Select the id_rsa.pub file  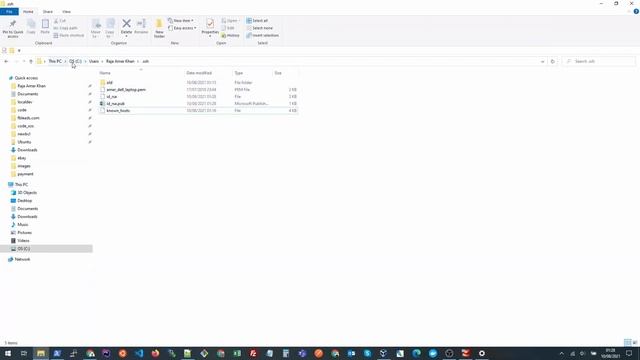pyautogui.click(x=198, y=104)
